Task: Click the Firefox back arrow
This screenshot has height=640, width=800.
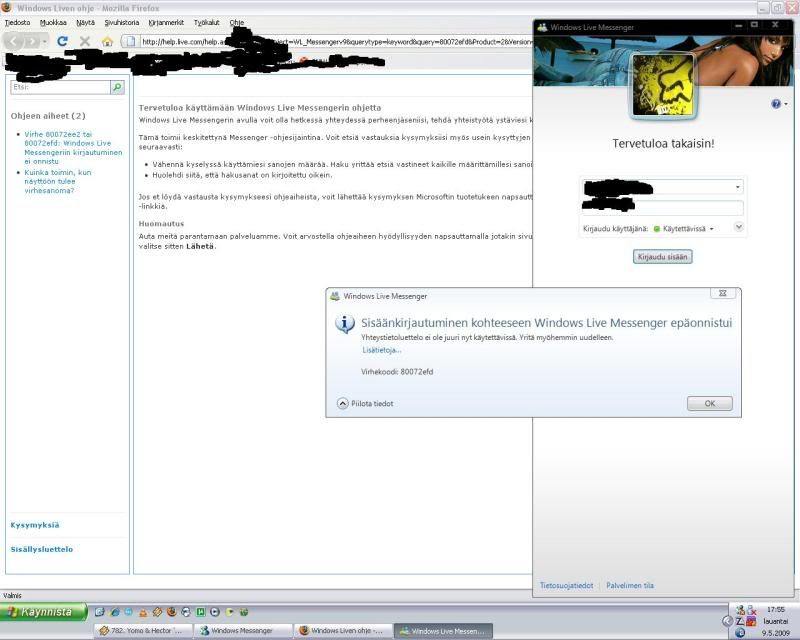Action: 14,41
